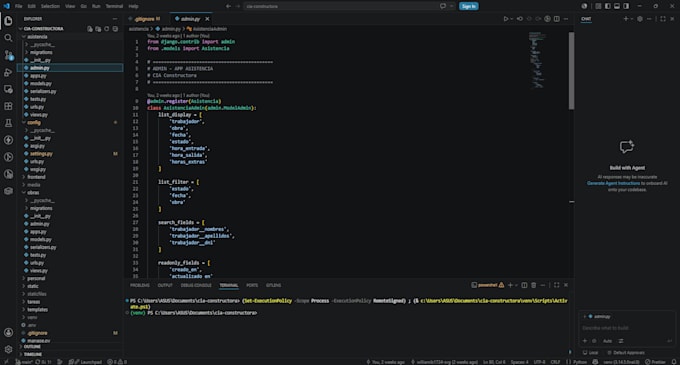Viewport: 680px width, 365px height.
Task: Collapse the config folder
Action: pyautogui.click(x=33, y=123)
